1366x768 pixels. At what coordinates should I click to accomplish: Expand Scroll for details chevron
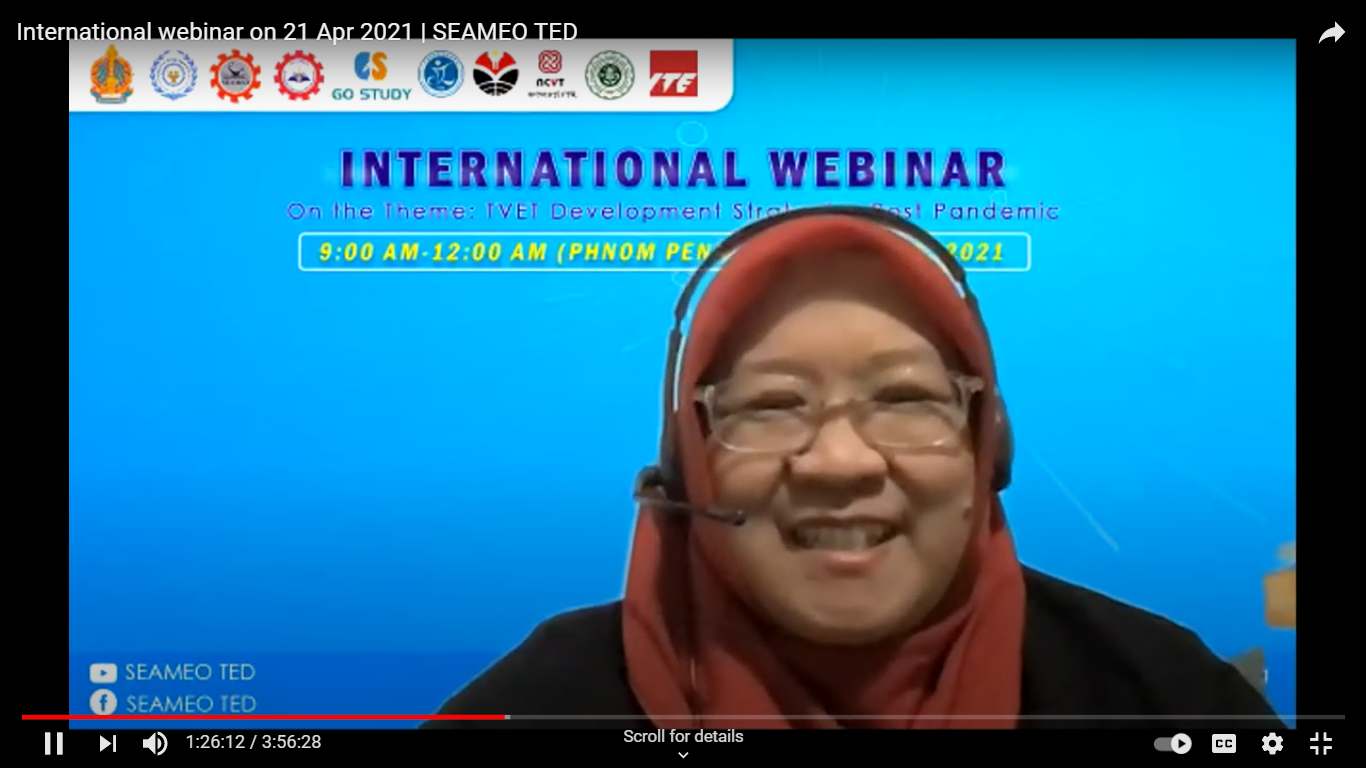coord(683,755)
